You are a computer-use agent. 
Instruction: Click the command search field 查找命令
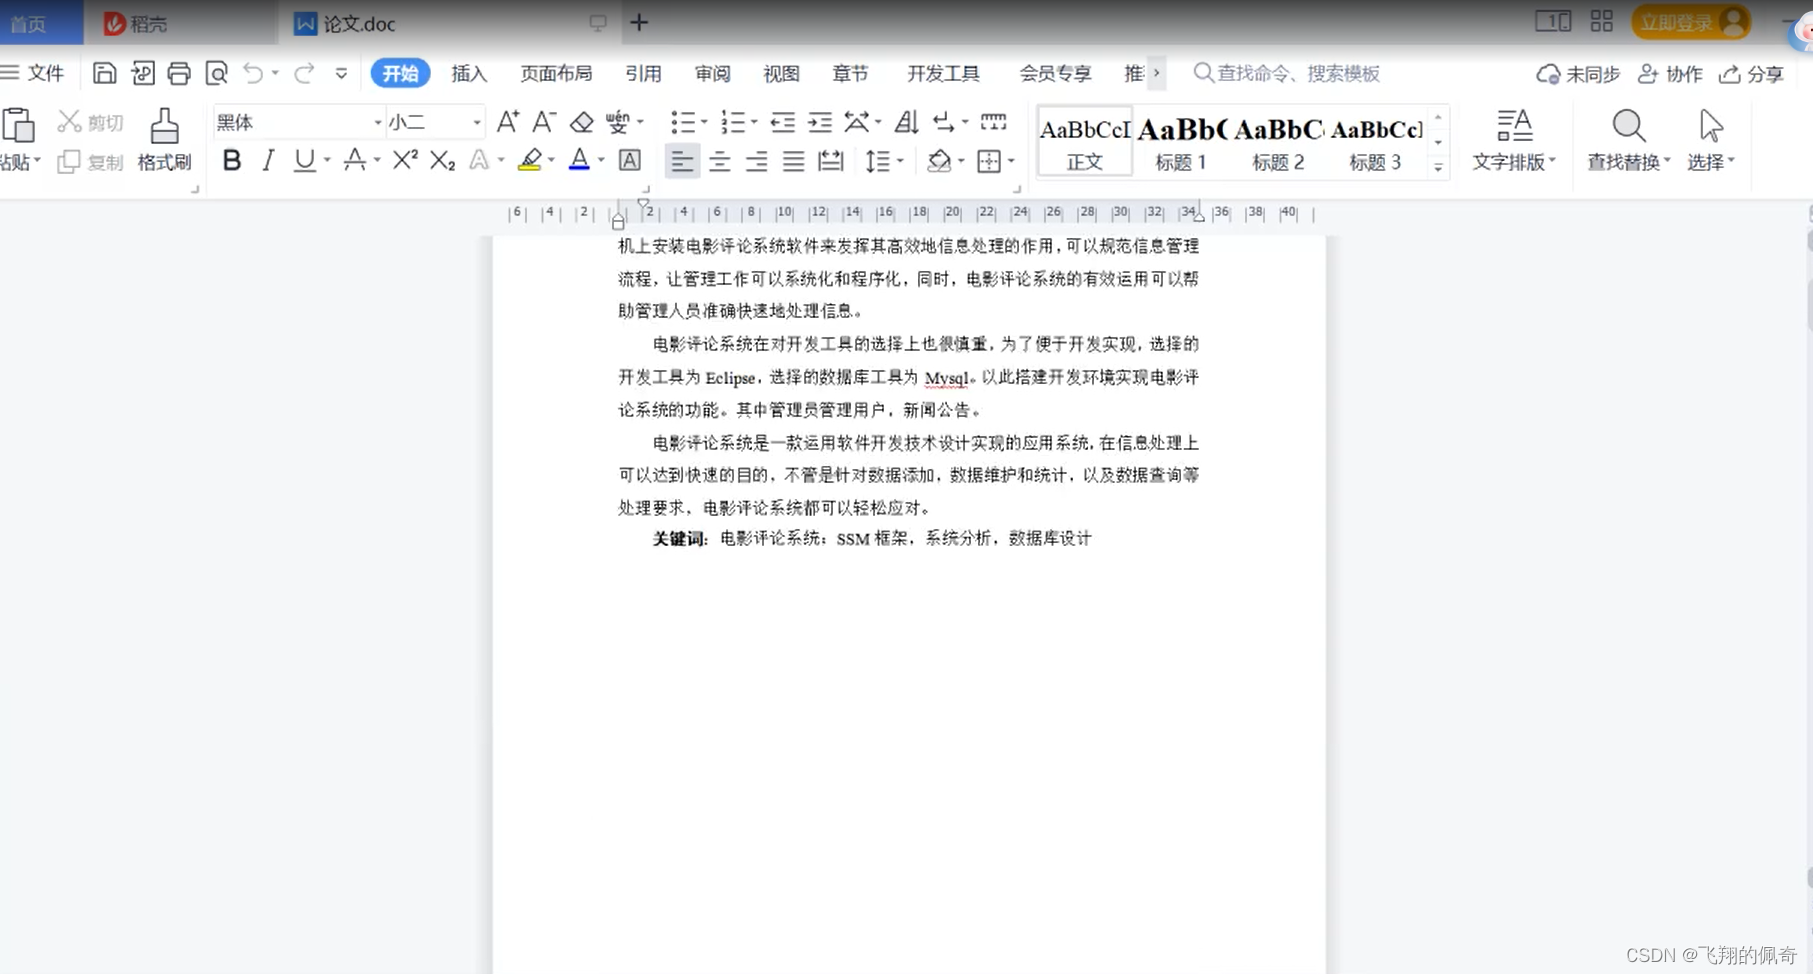[x=1288, y=73]
